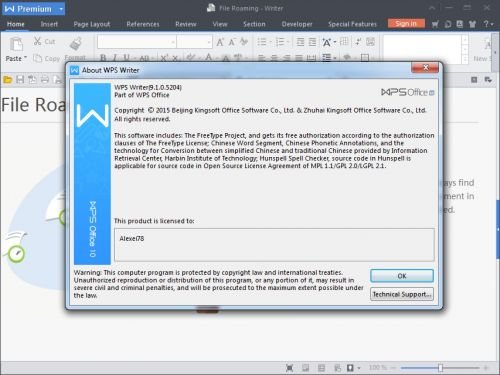
Task: Click the Paste clipboard icon
Action: 16,44
